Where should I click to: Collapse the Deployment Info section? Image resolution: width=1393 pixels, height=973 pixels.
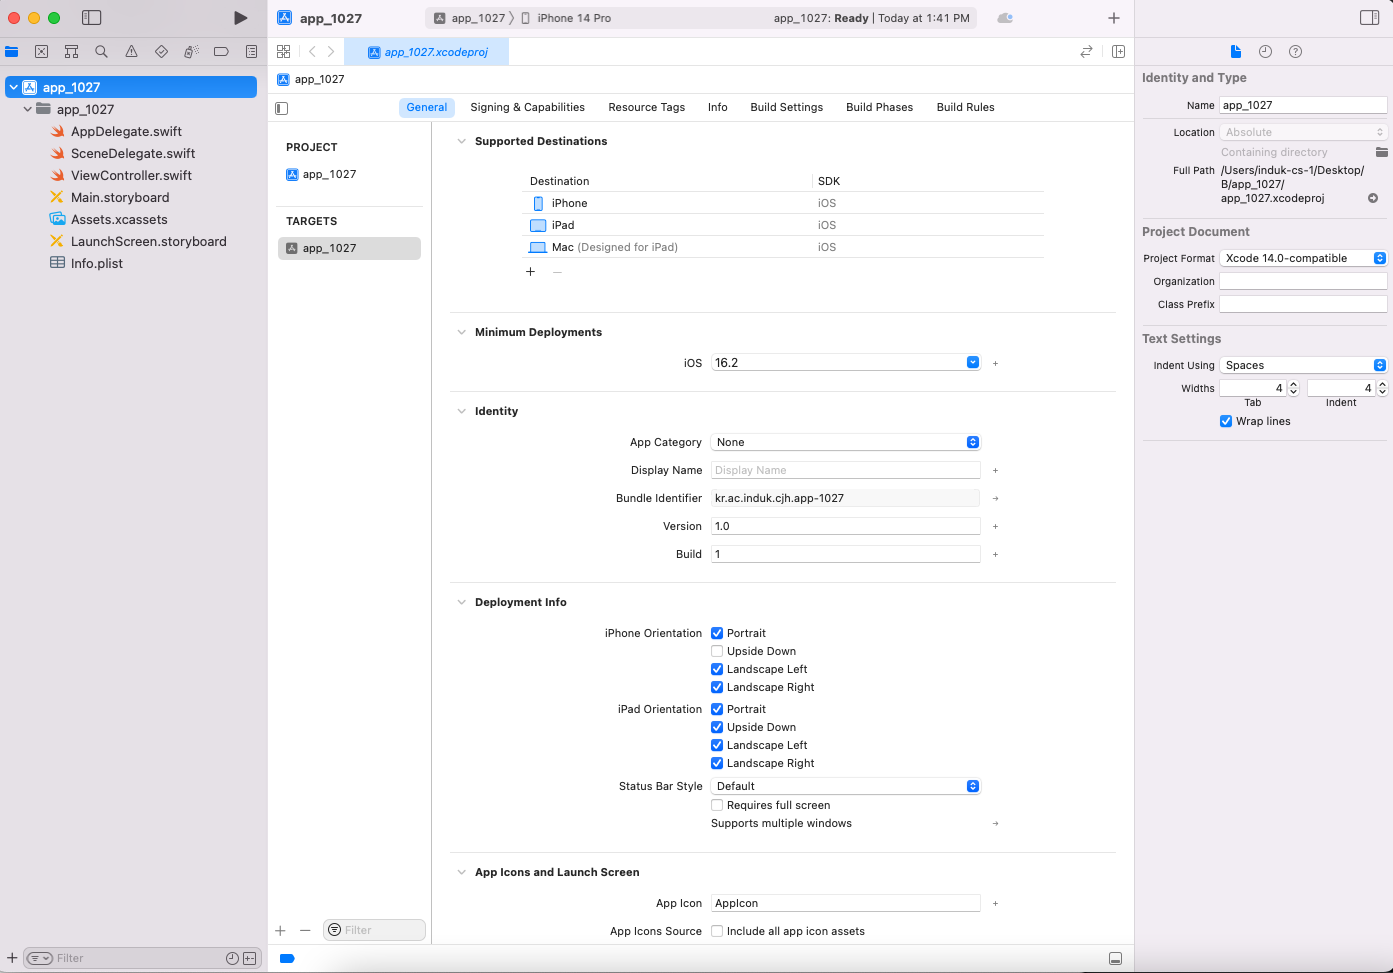coord(461,602)
